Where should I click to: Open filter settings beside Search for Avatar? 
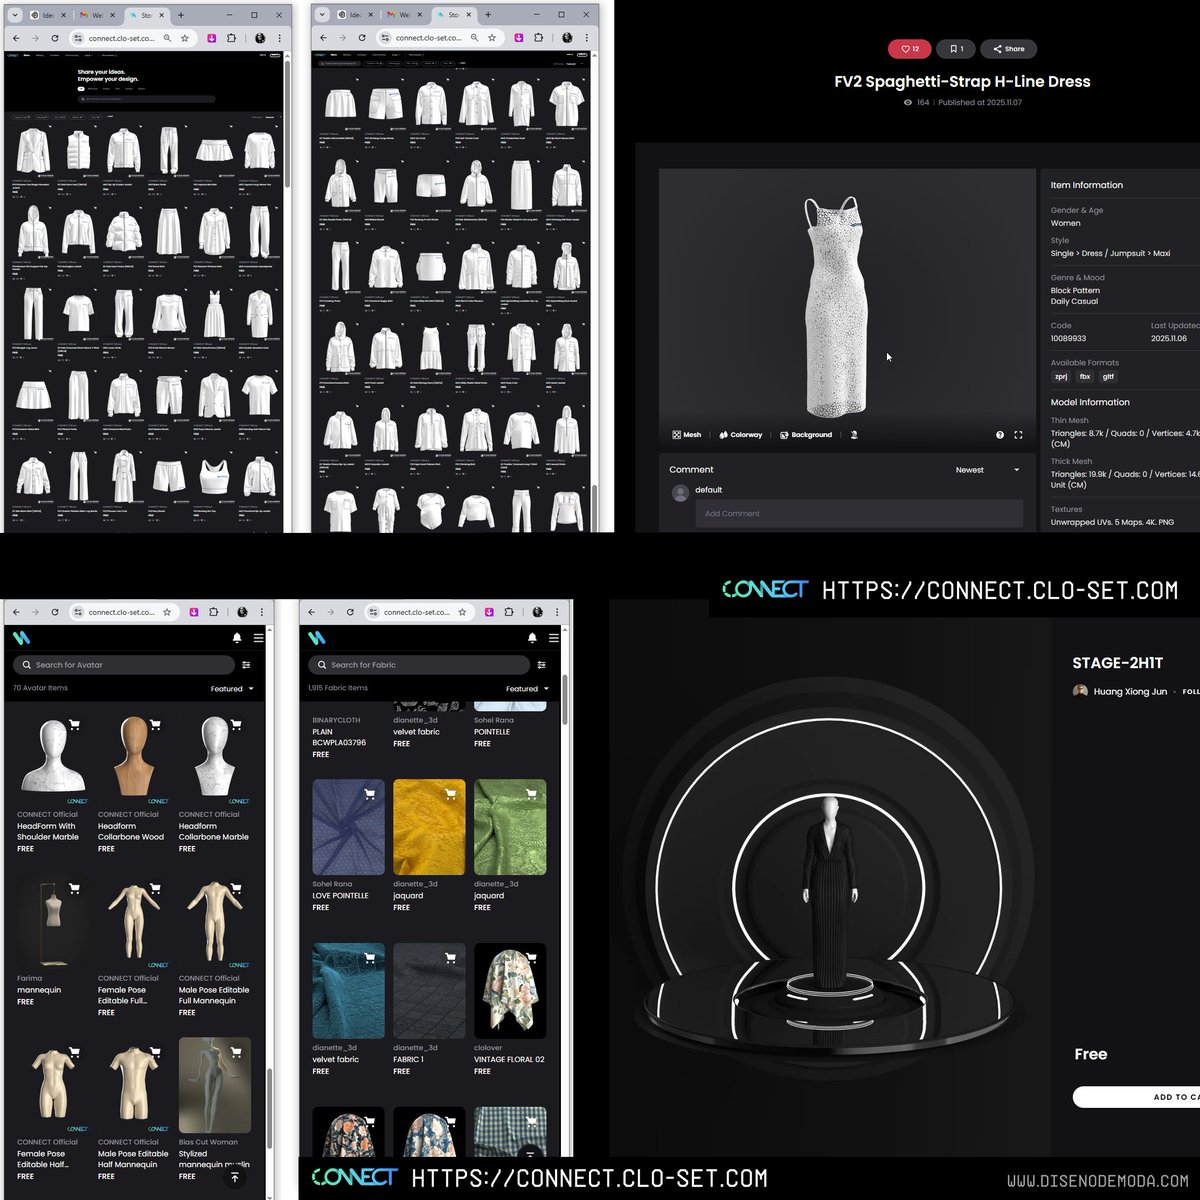(x=246, y=665)
